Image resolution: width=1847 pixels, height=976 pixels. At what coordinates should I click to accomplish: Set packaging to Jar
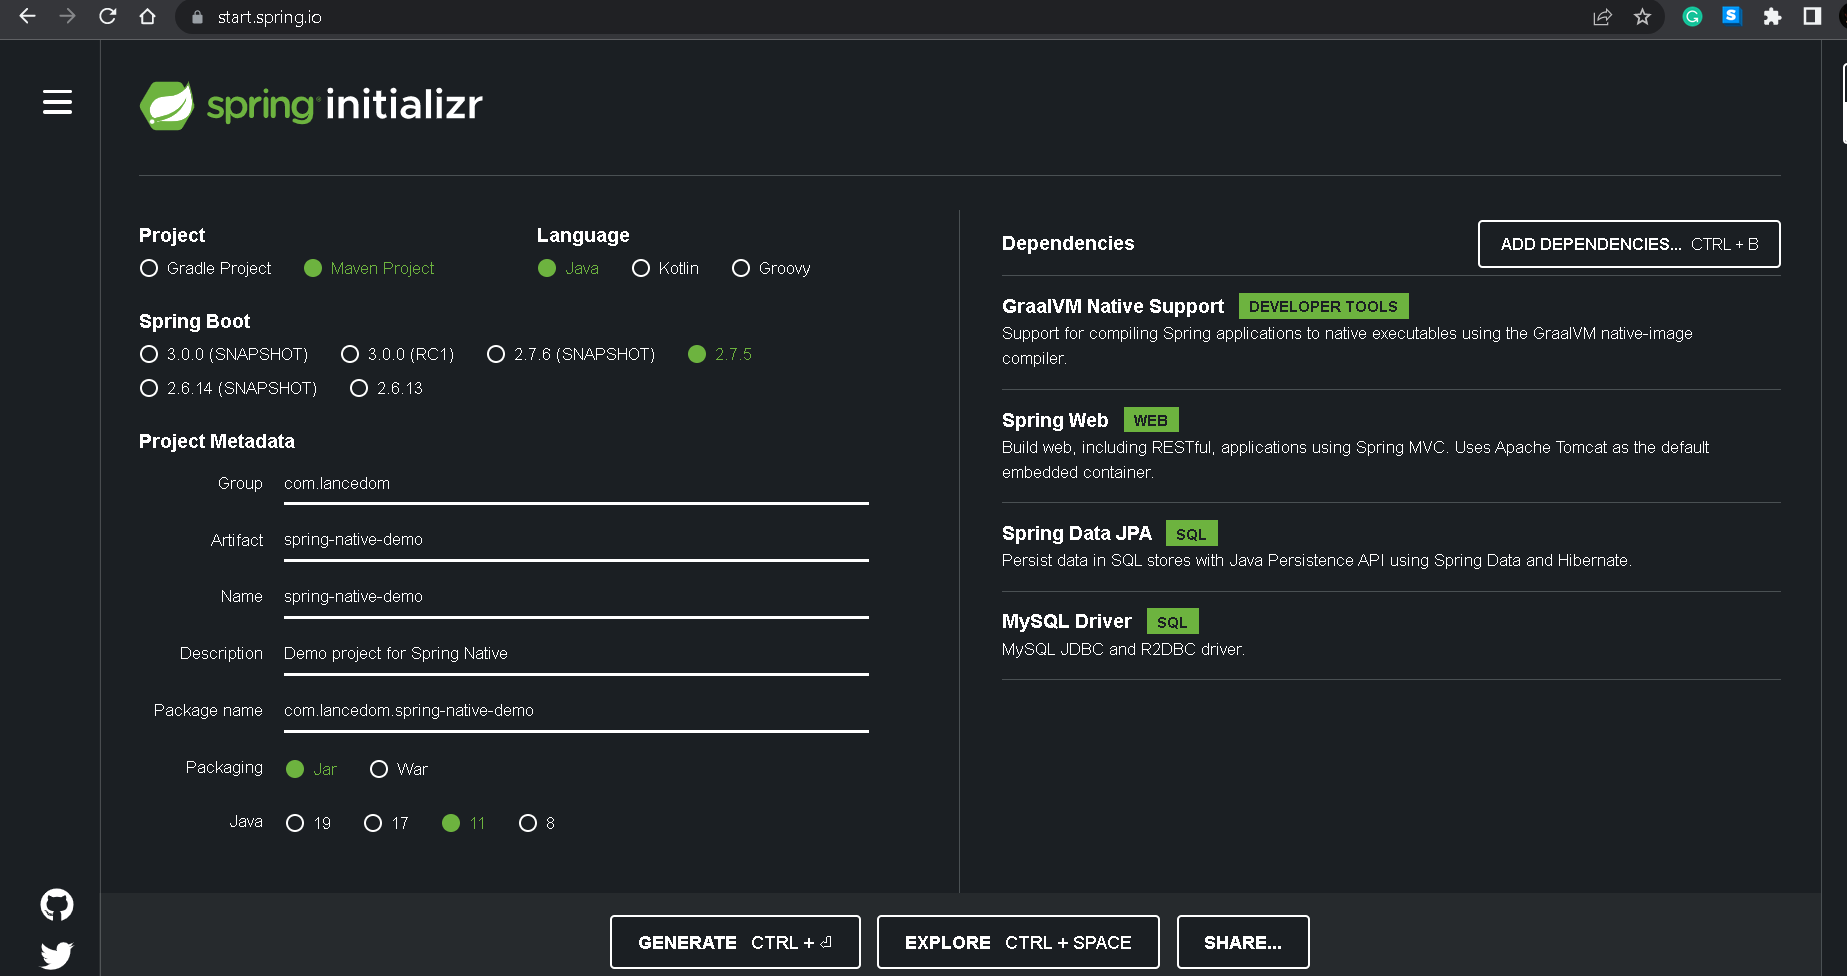311,769
